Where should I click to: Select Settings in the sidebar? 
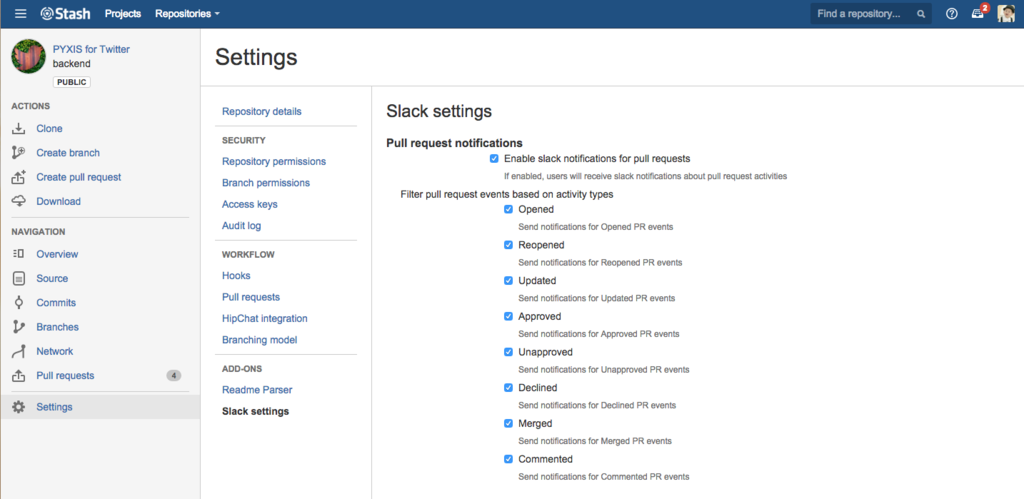pyautogui.click(x=55, y=407)
